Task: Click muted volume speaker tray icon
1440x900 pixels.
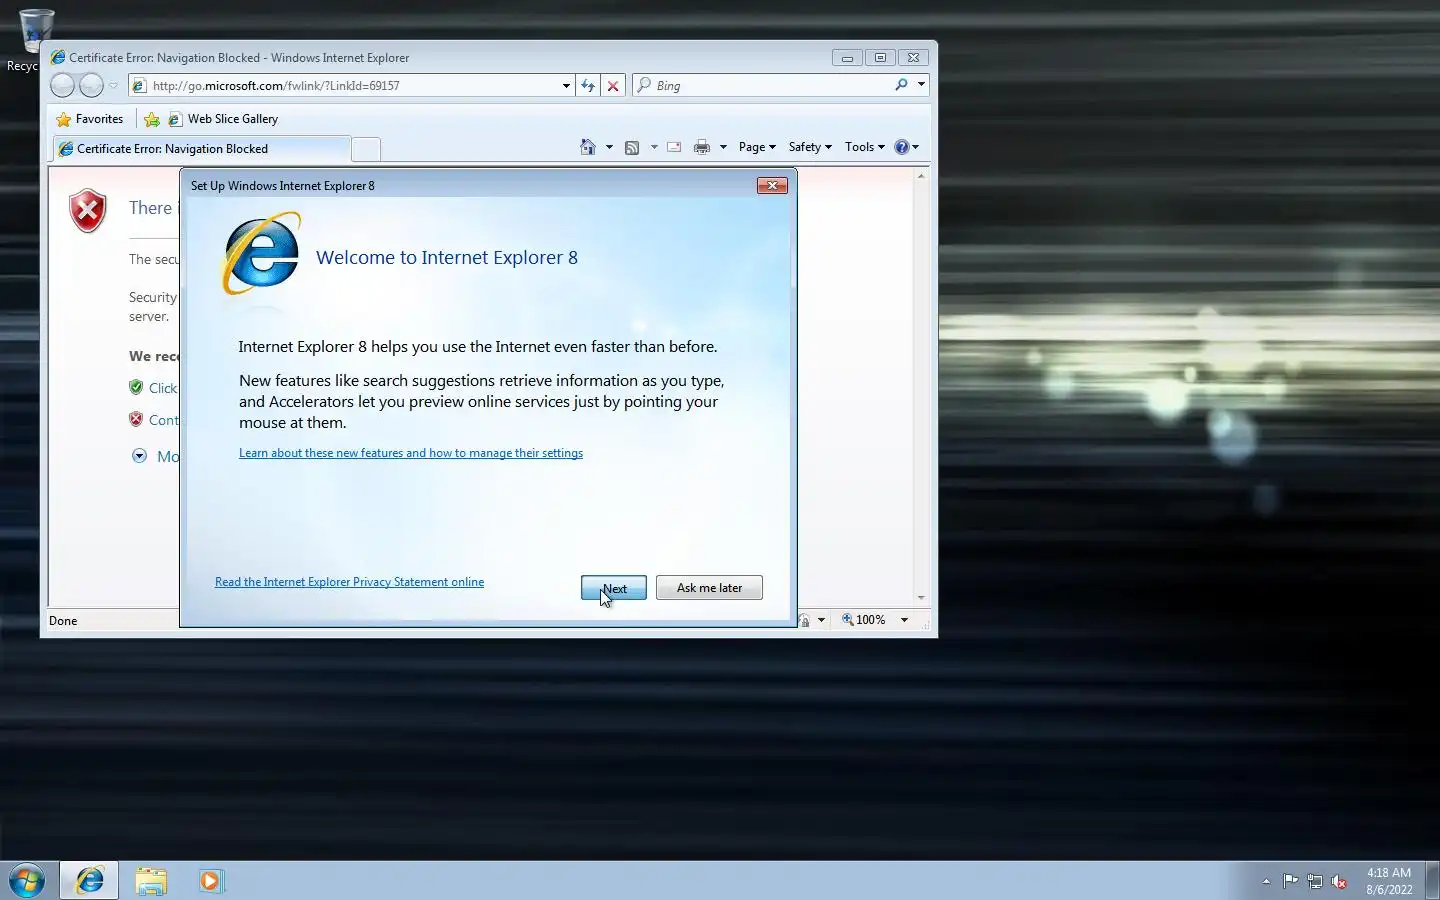Action: pos(1340,881)
